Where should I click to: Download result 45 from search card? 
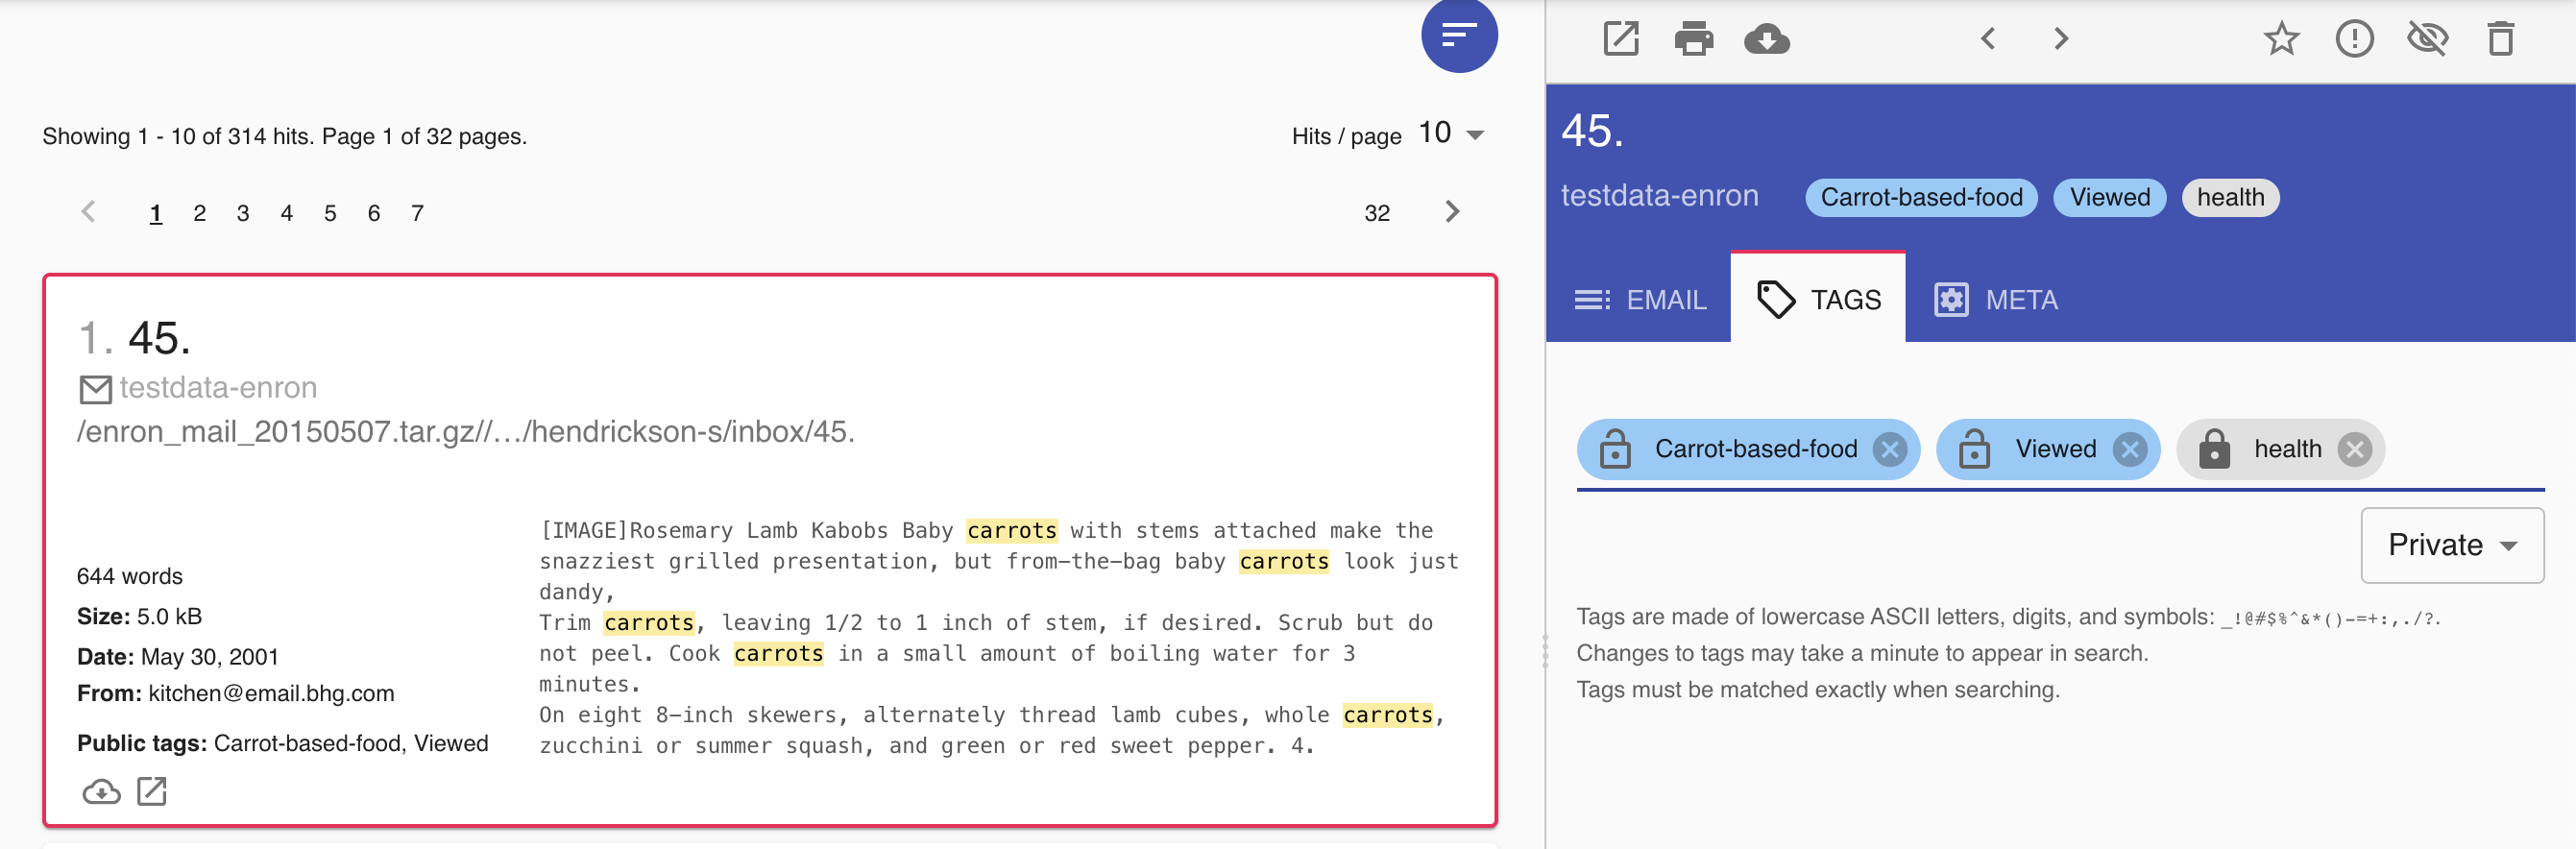point(101,792)
